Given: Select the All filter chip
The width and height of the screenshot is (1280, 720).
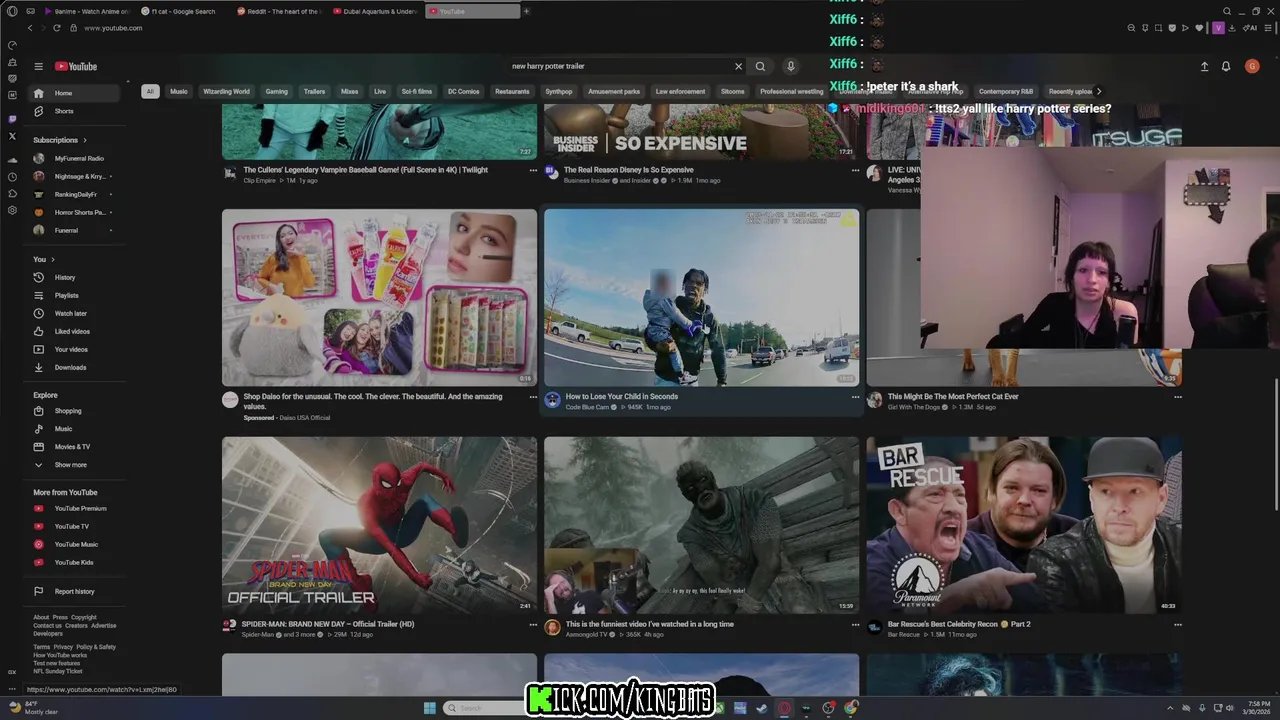Looking at the screenshot, I should [x=150, y=91].
